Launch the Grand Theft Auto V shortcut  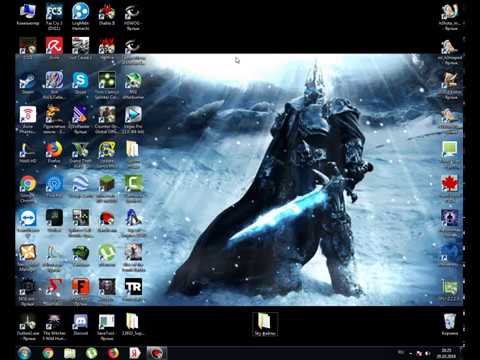tap(80, 154)
